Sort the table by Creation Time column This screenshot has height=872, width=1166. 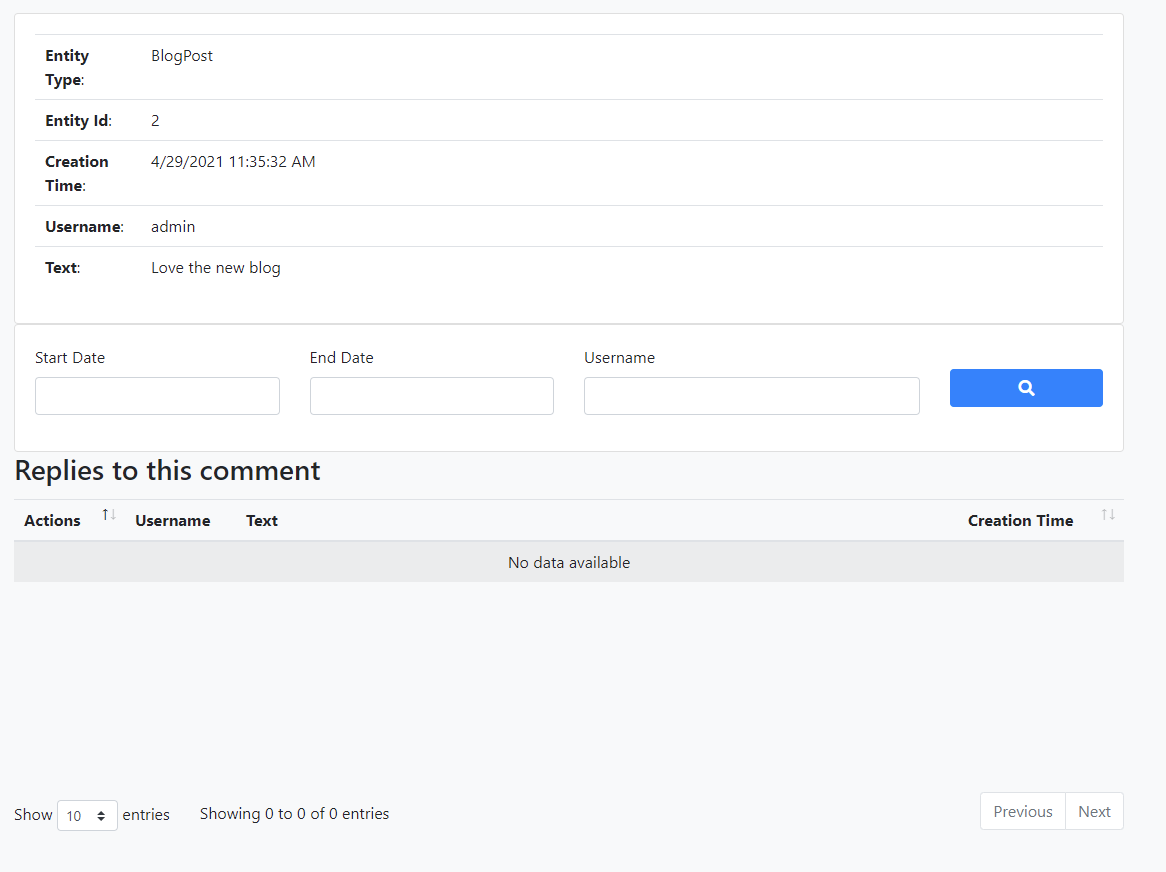click(x=1020, y=520)
